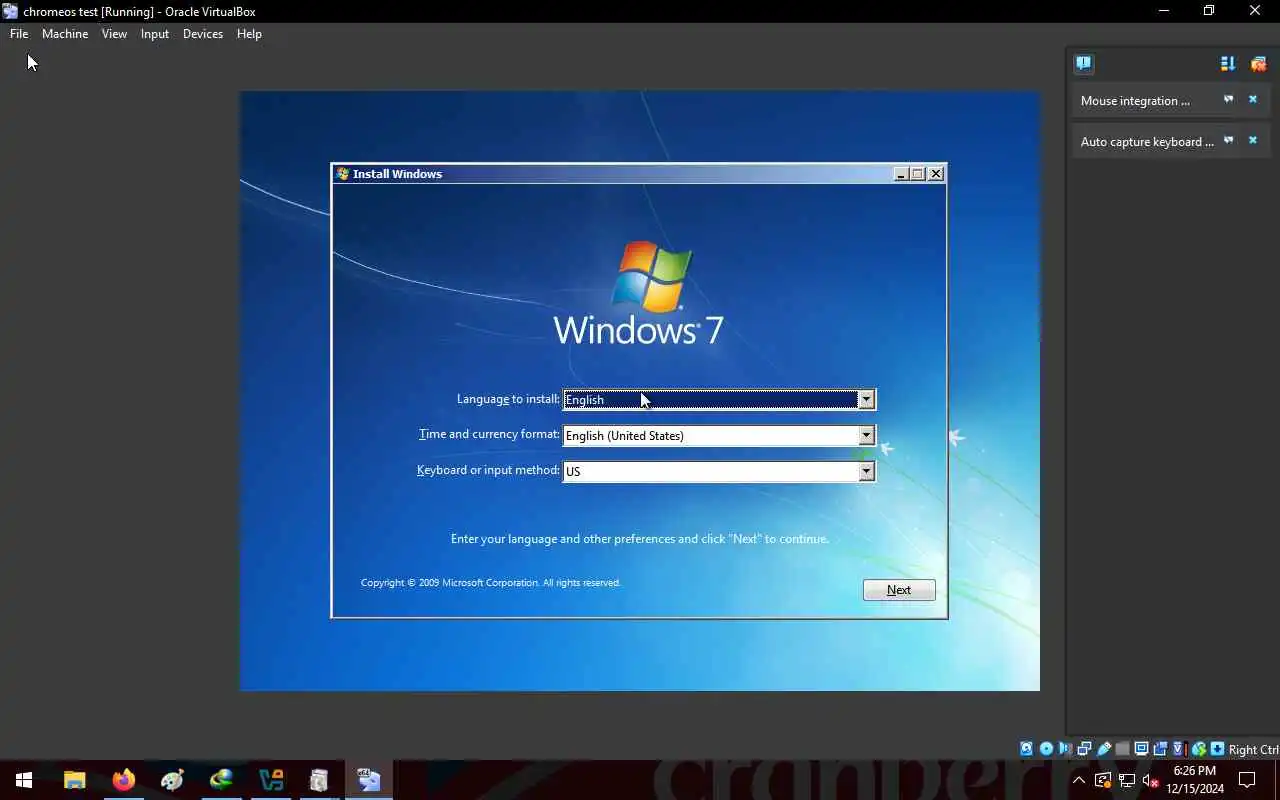This screenshot has height=800, width=1280.
Task: Click the muted volume tray icon
Action: coord(1150,780)
